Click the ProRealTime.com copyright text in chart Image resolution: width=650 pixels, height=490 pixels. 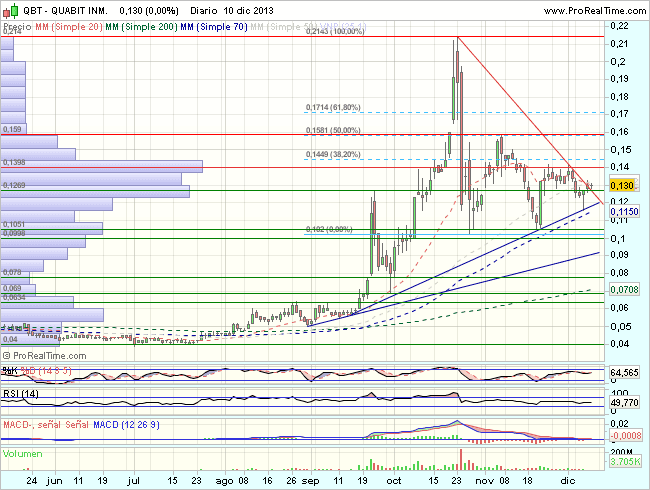(x=45, y=356)
